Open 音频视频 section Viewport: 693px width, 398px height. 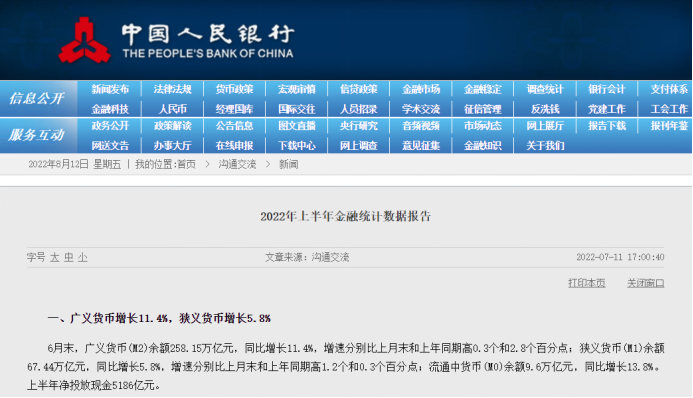421,126
